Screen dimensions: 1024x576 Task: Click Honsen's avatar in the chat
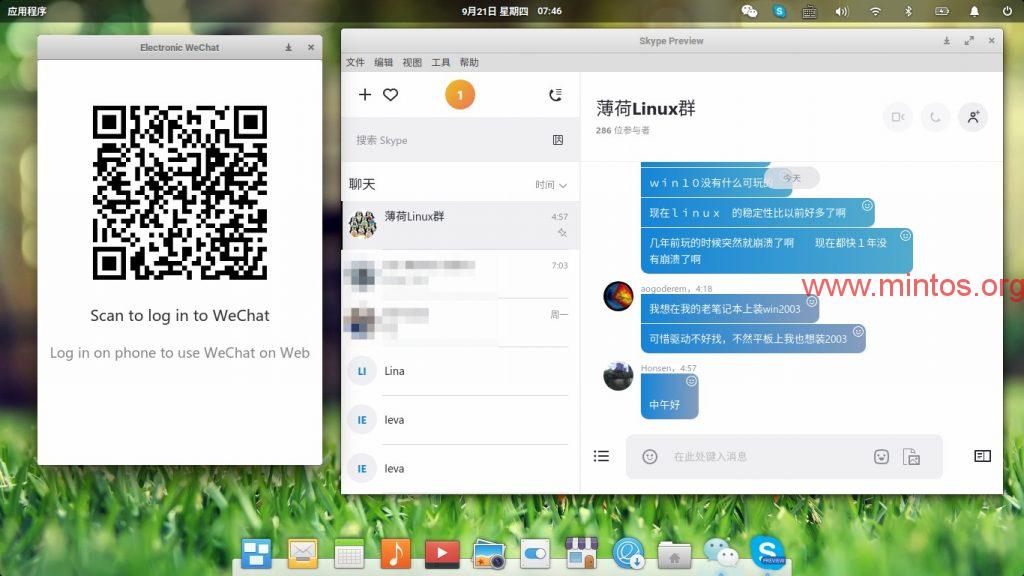(618, 376)
